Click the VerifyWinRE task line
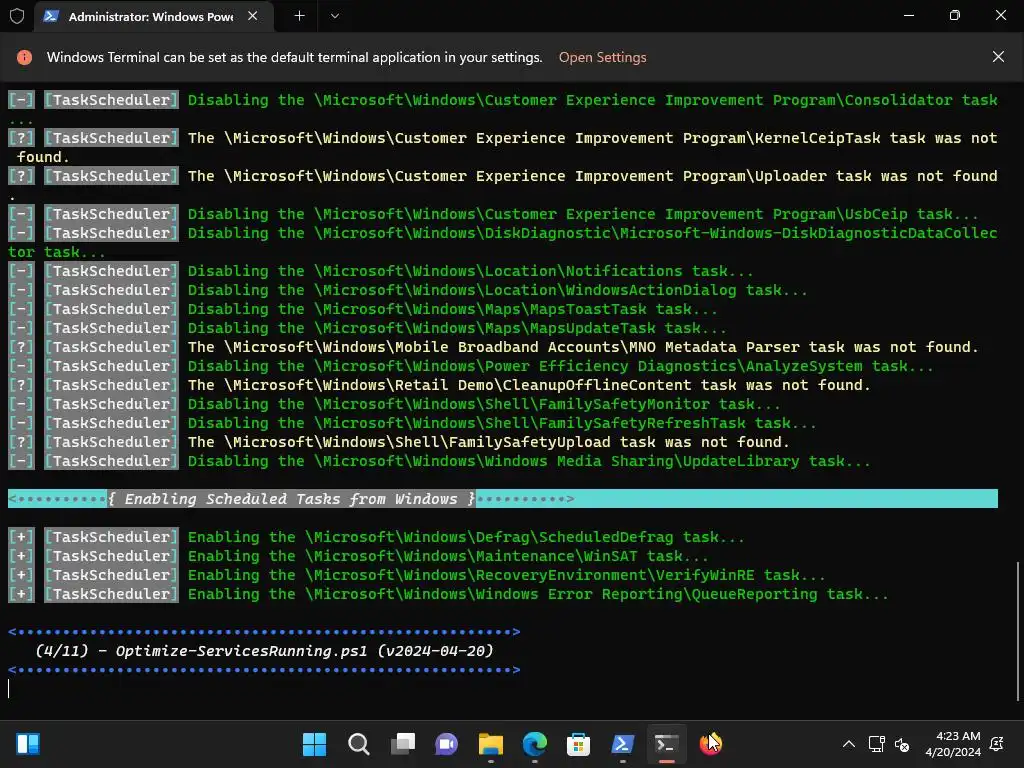Viewport: 1024px width, 768px height. (x=417, y=575)
